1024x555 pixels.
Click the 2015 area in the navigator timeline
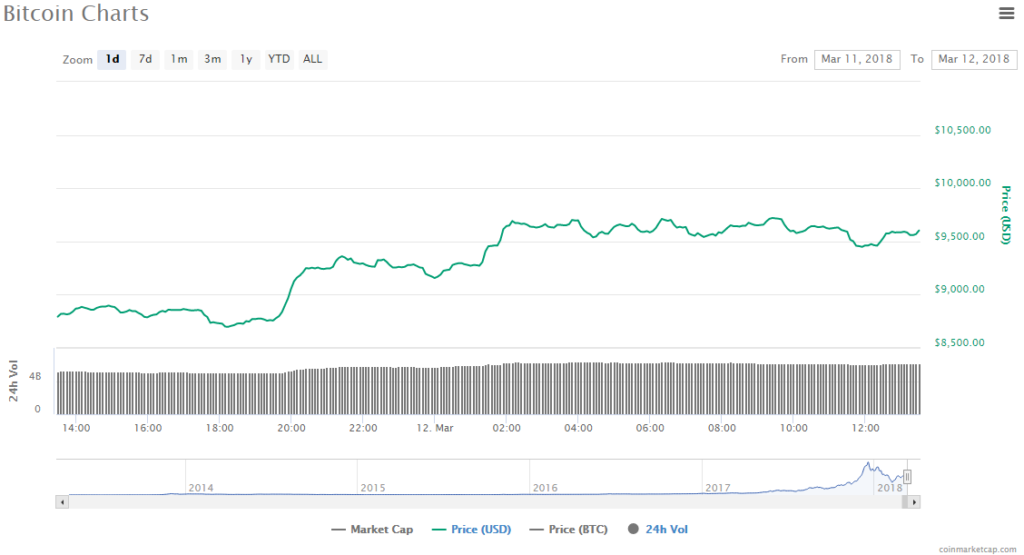[373, 487]
